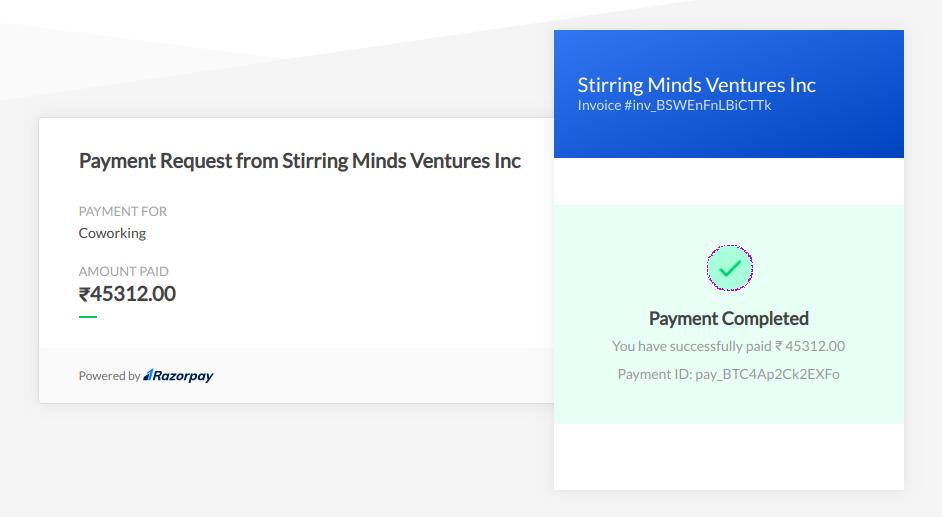This screenshot has height=517, width=942.
Task: Click Stirring Minds Ventures Inc in the request heading
Action: point(401,161)
